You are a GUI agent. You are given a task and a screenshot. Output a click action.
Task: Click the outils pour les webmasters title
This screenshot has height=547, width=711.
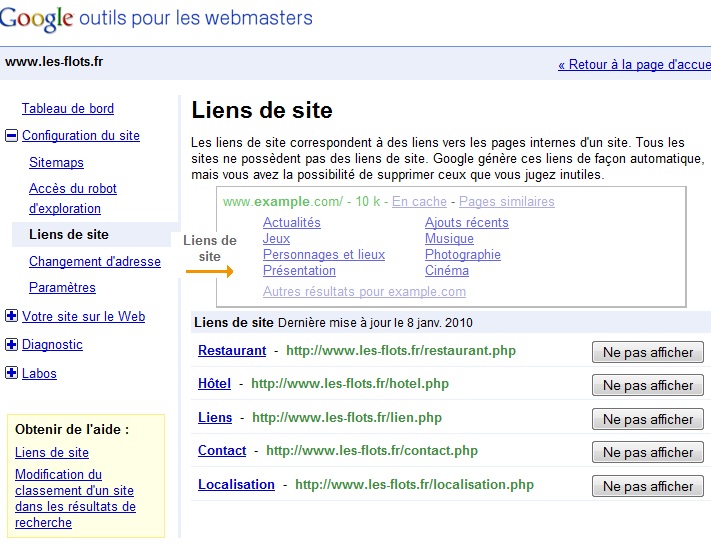(x=196, y=18)
